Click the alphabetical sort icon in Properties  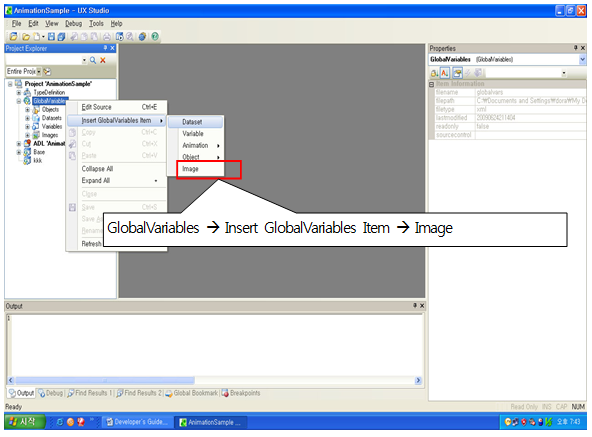click(x=445, y=73)
